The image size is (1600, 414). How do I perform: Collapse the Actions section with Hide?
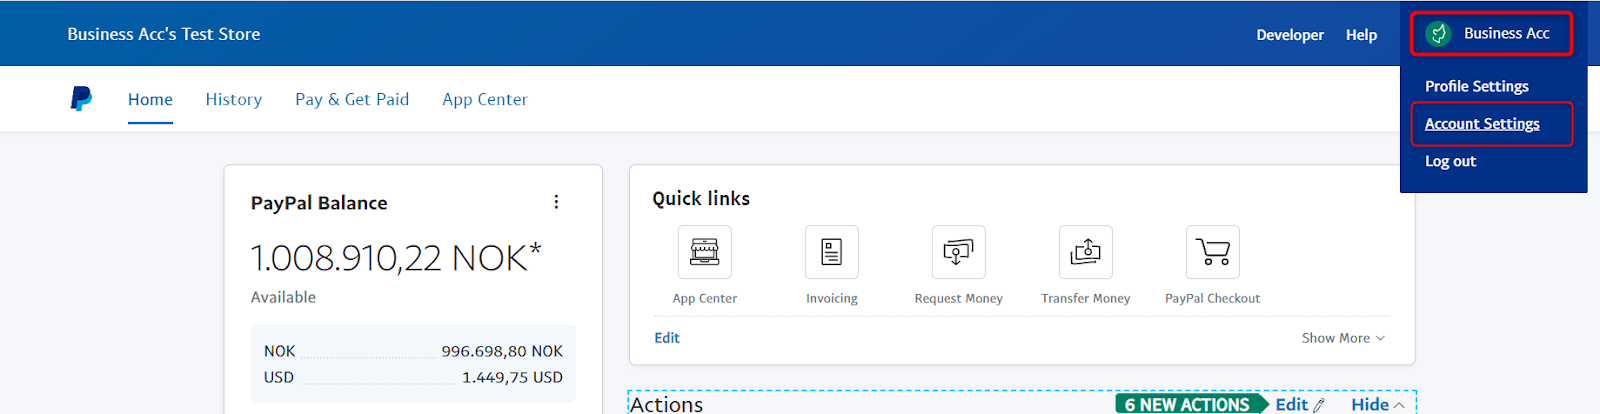[1378, 404]
